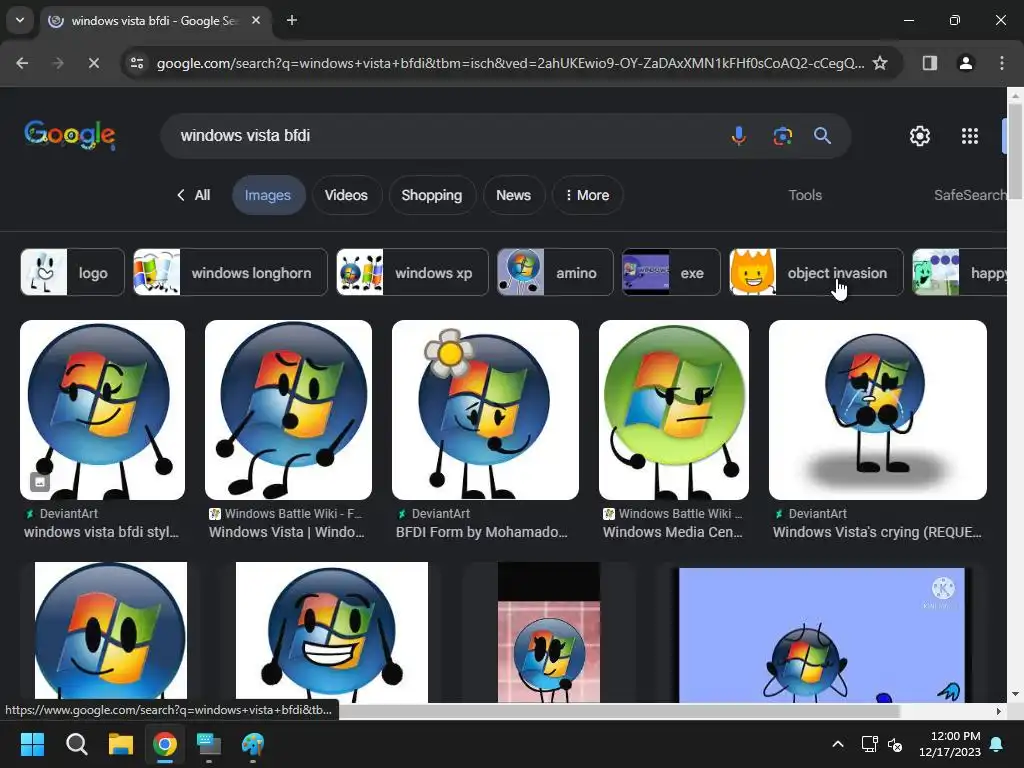Filter by windows longhorn chip
The image size is (1024, 768).
(x=230, y=272)
